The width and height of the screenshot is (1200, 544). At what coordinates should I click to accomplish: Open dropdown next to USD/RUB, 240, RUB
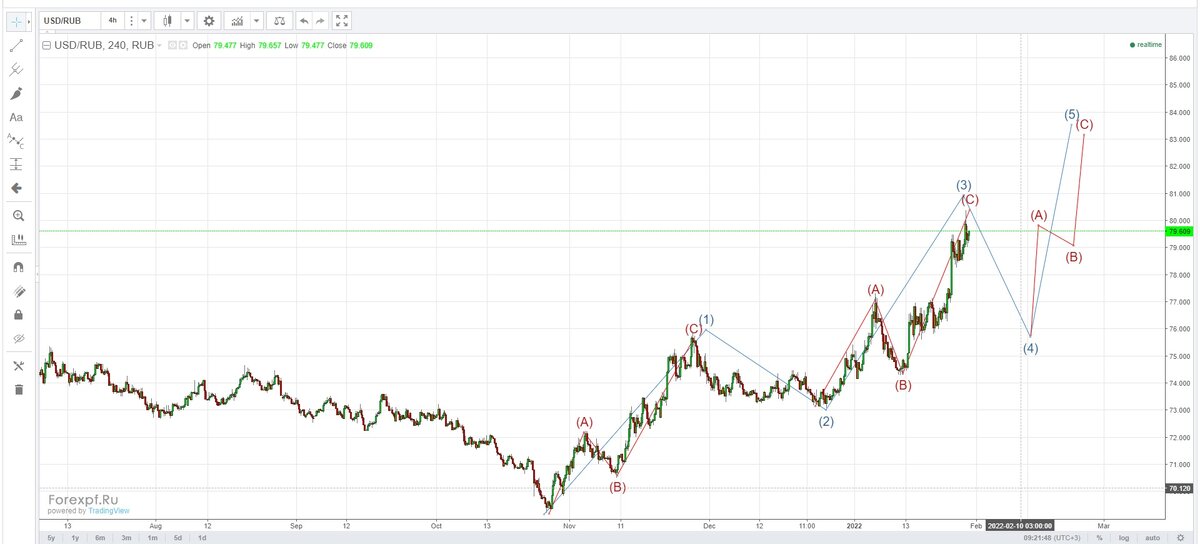coord(159,45)
